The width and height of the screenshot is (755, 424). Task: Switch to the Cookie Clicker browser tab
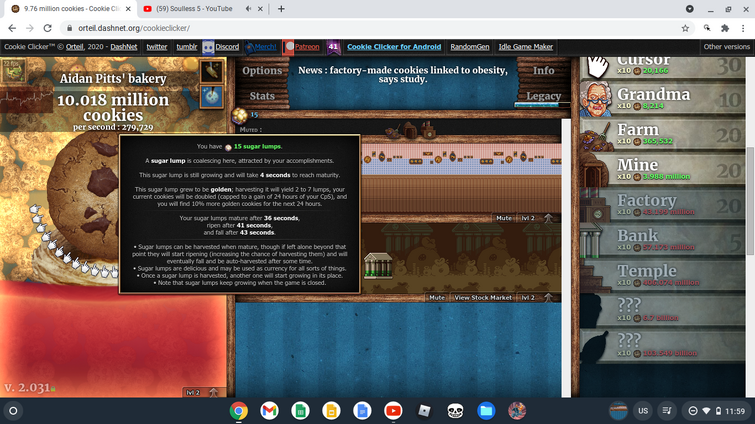[x=72, y=9]
